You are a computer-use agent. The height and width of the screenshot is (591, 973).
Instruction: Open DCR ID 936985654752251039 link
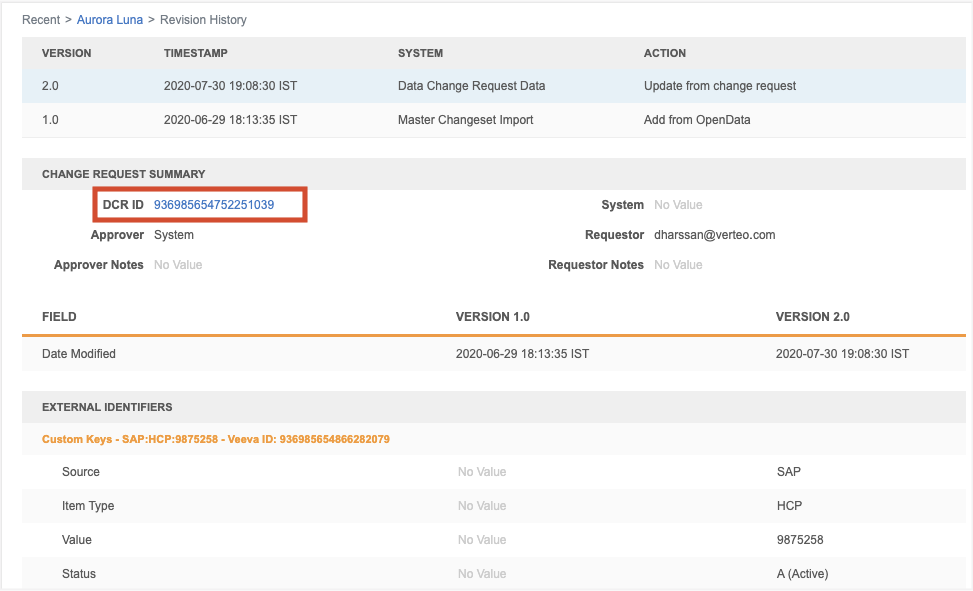point(213,205)
